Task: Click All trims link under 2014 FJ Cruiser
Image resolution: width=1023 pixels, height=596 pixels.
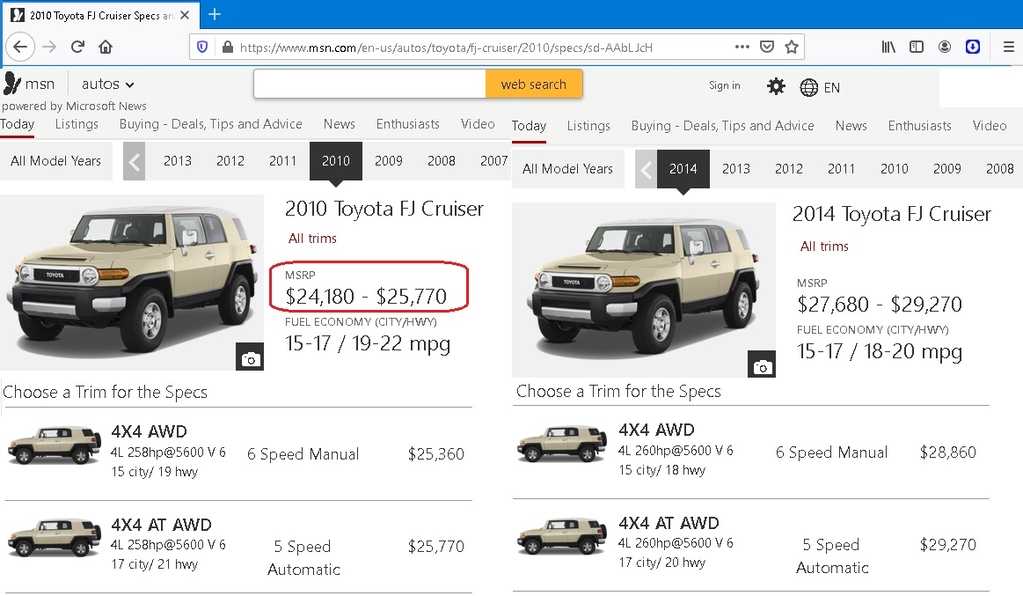Action: [824, 246]
